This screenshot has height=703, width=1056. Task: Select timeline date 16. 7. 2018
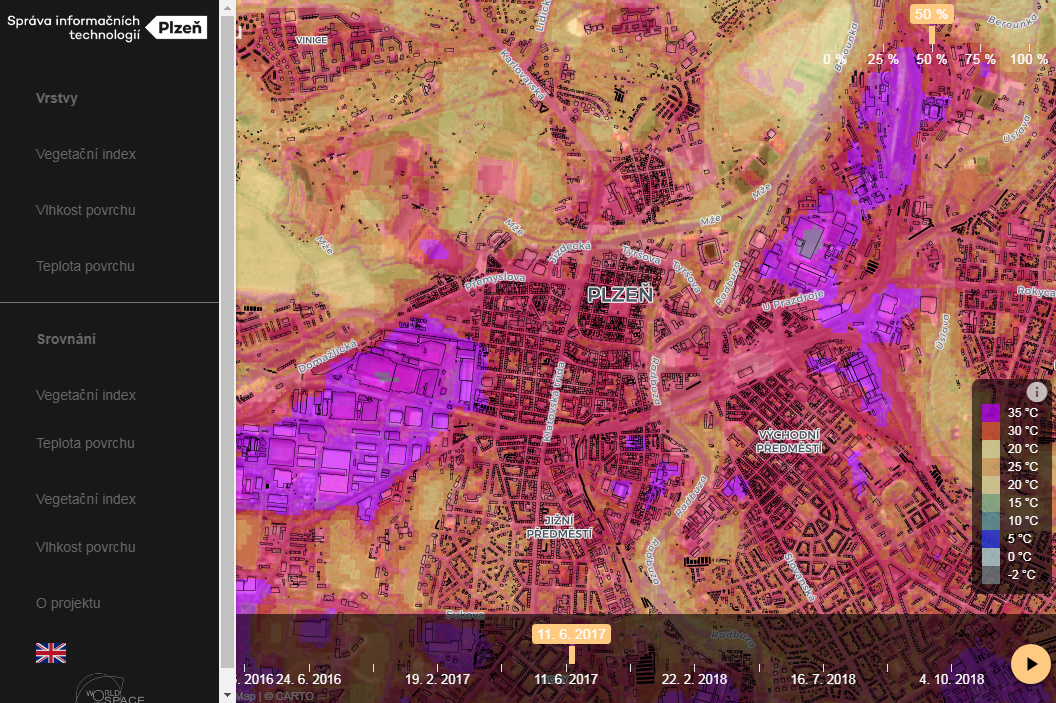point(823,679)
